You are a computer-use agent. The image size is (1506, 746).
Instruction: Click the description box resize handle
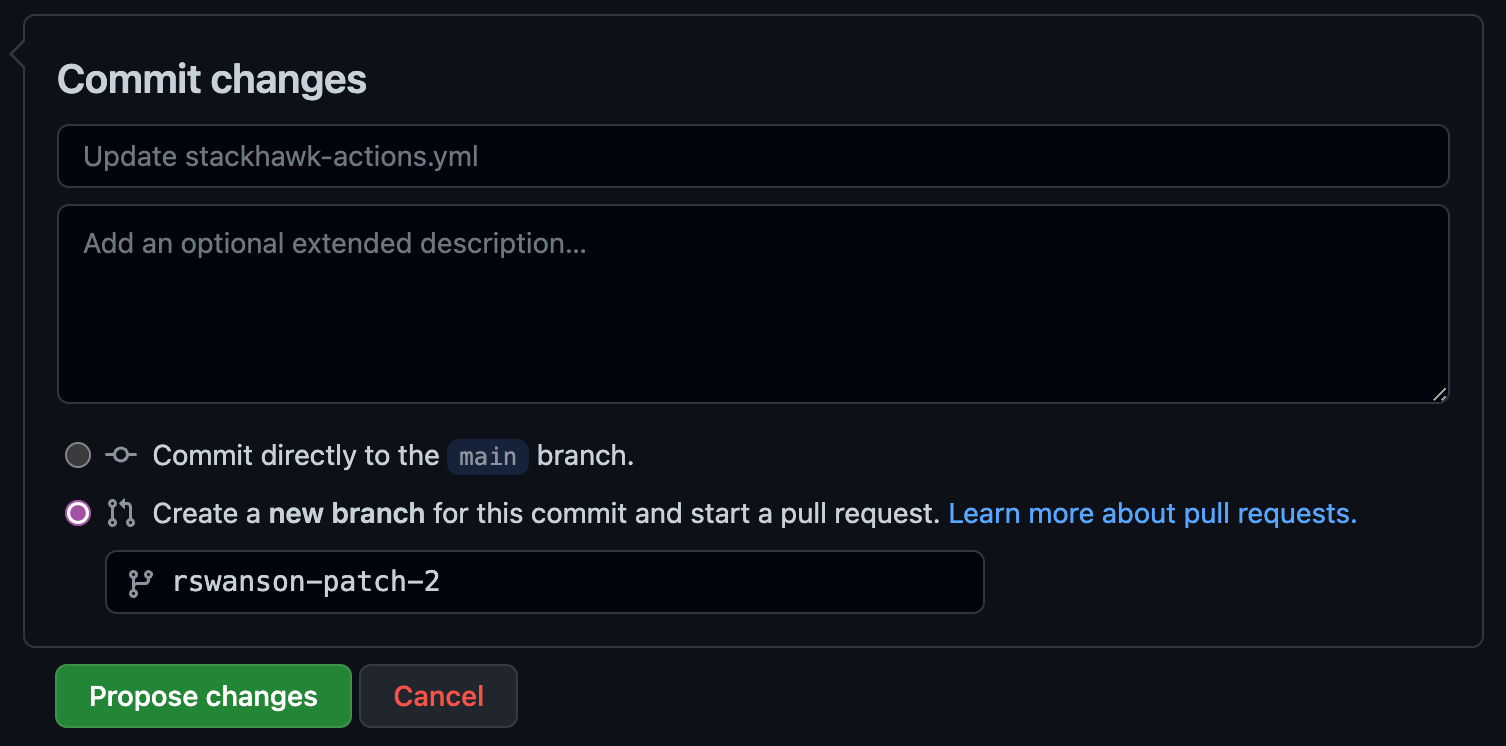tap(1441, 394)
